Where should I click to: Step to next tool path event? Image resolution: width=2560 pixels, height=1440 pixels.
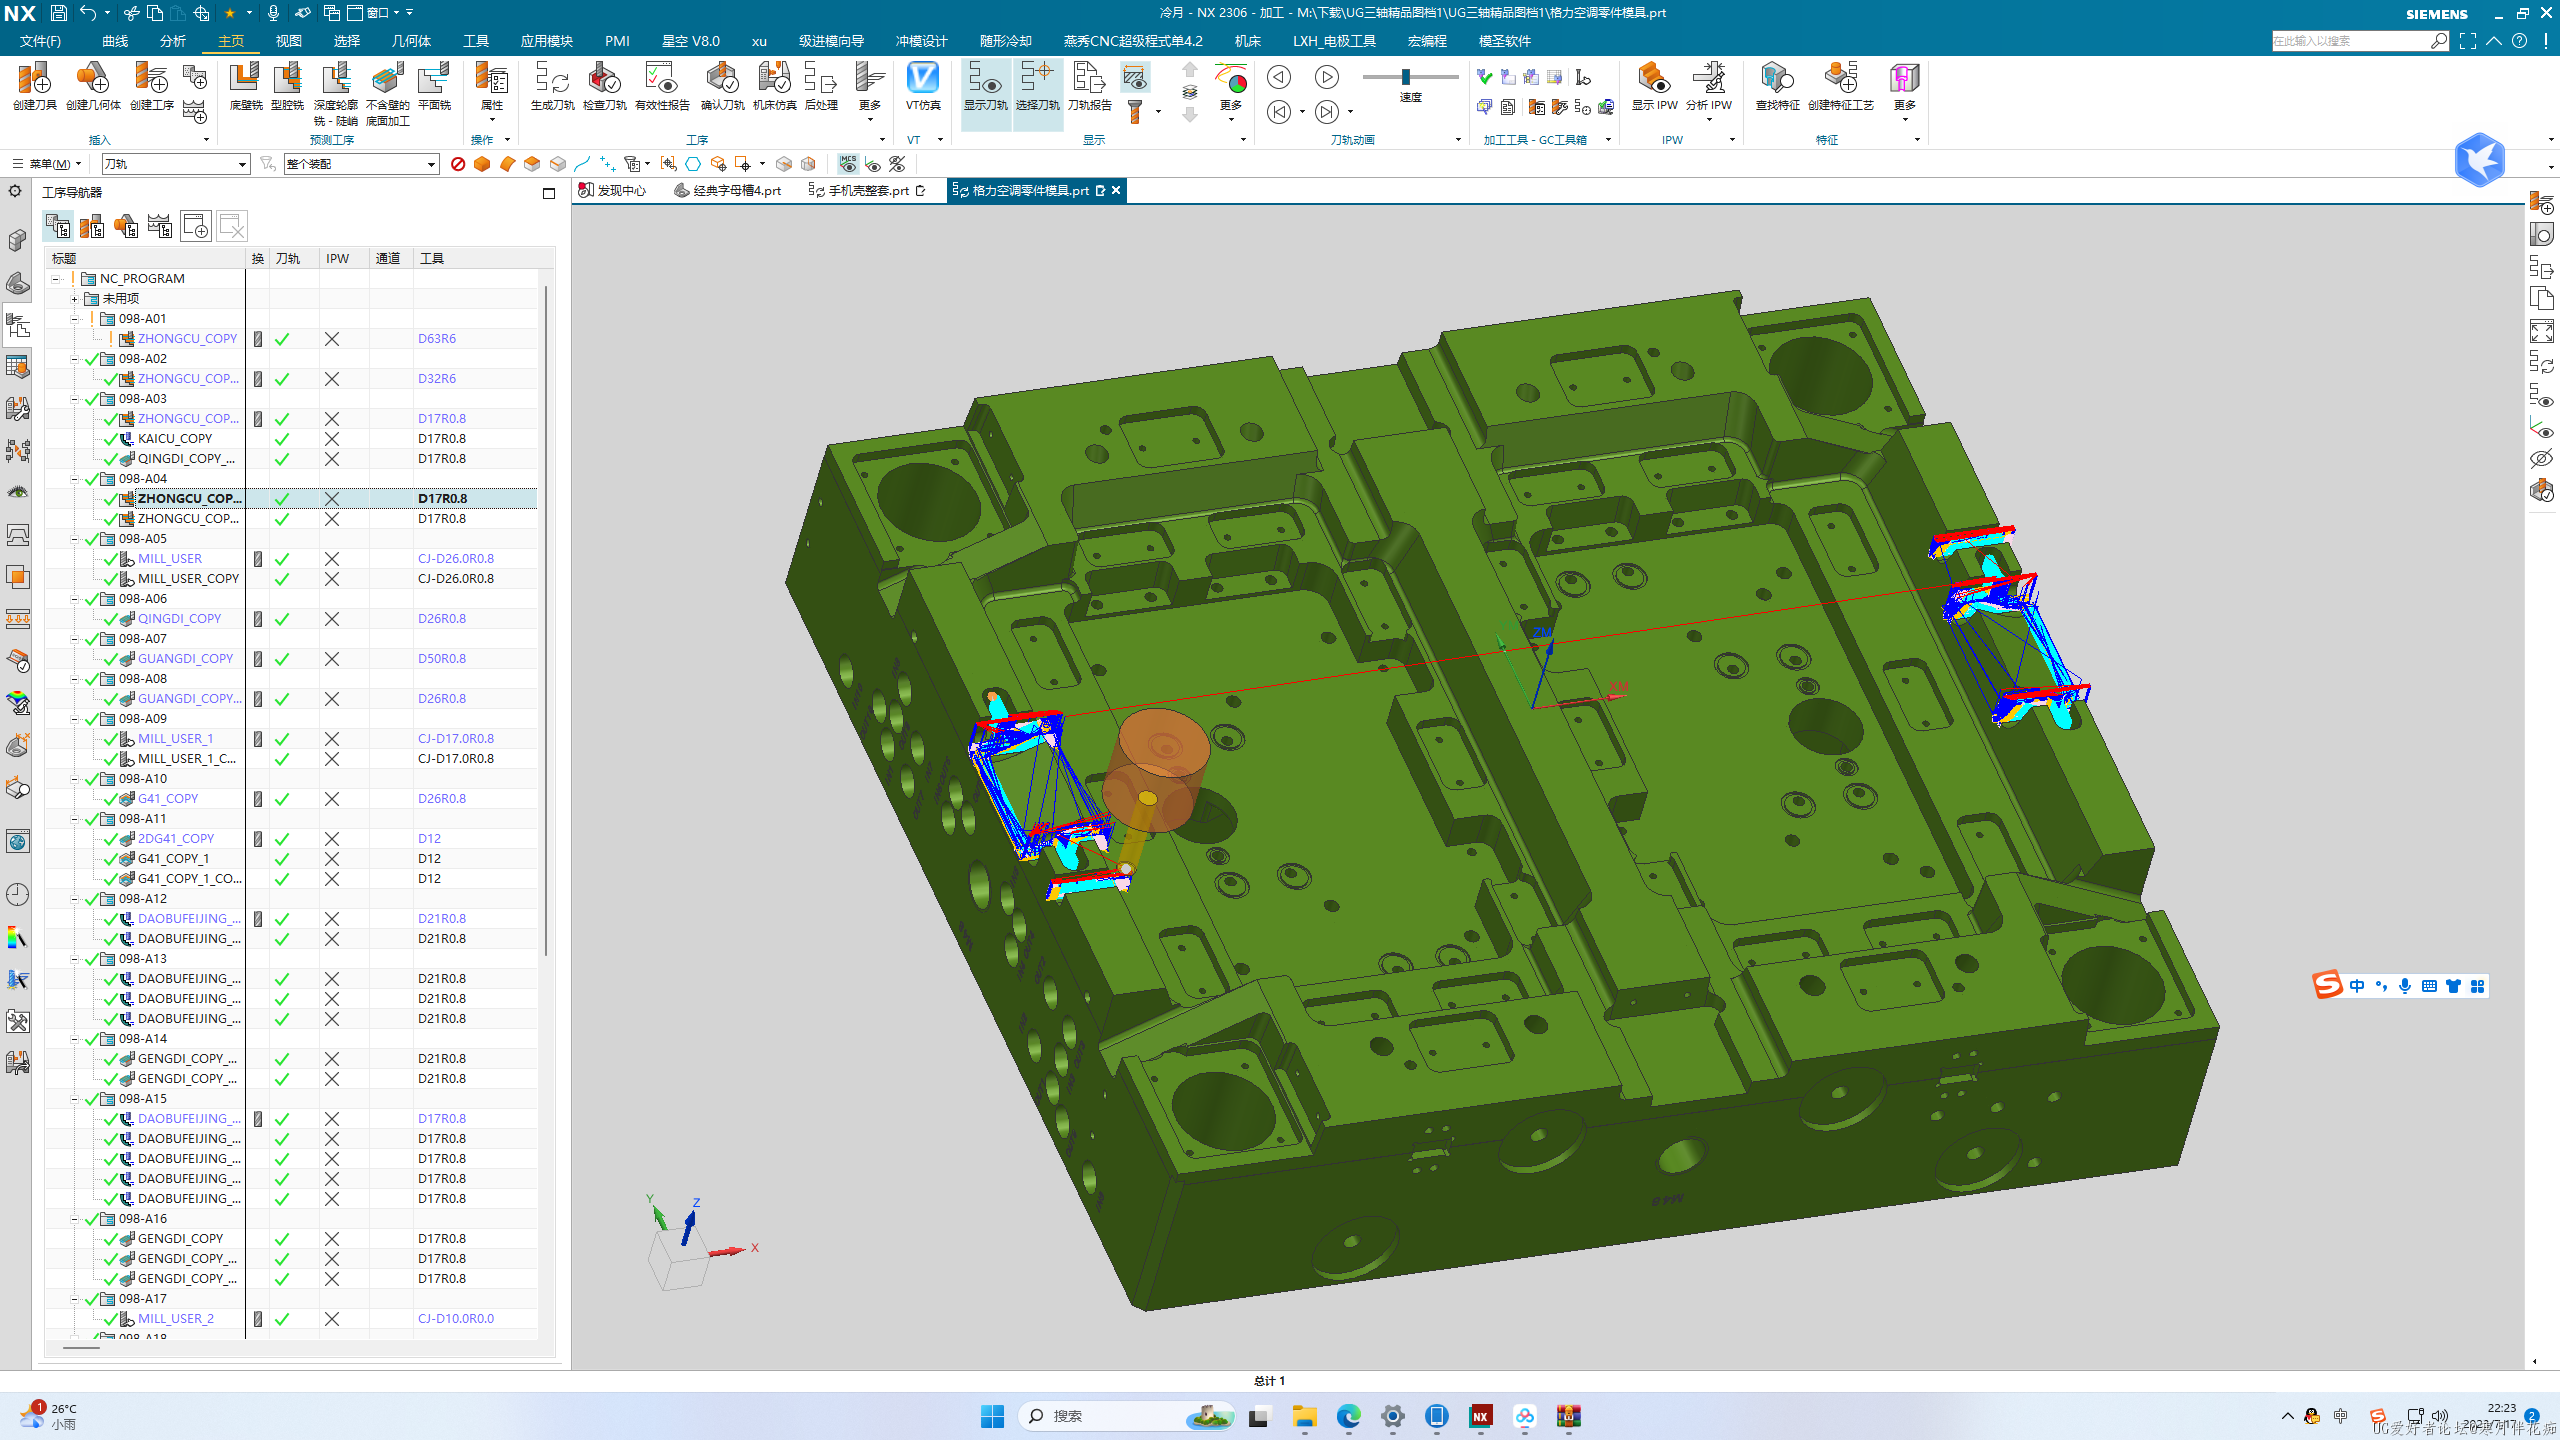pyautogui.click(x=1326, y=112)
